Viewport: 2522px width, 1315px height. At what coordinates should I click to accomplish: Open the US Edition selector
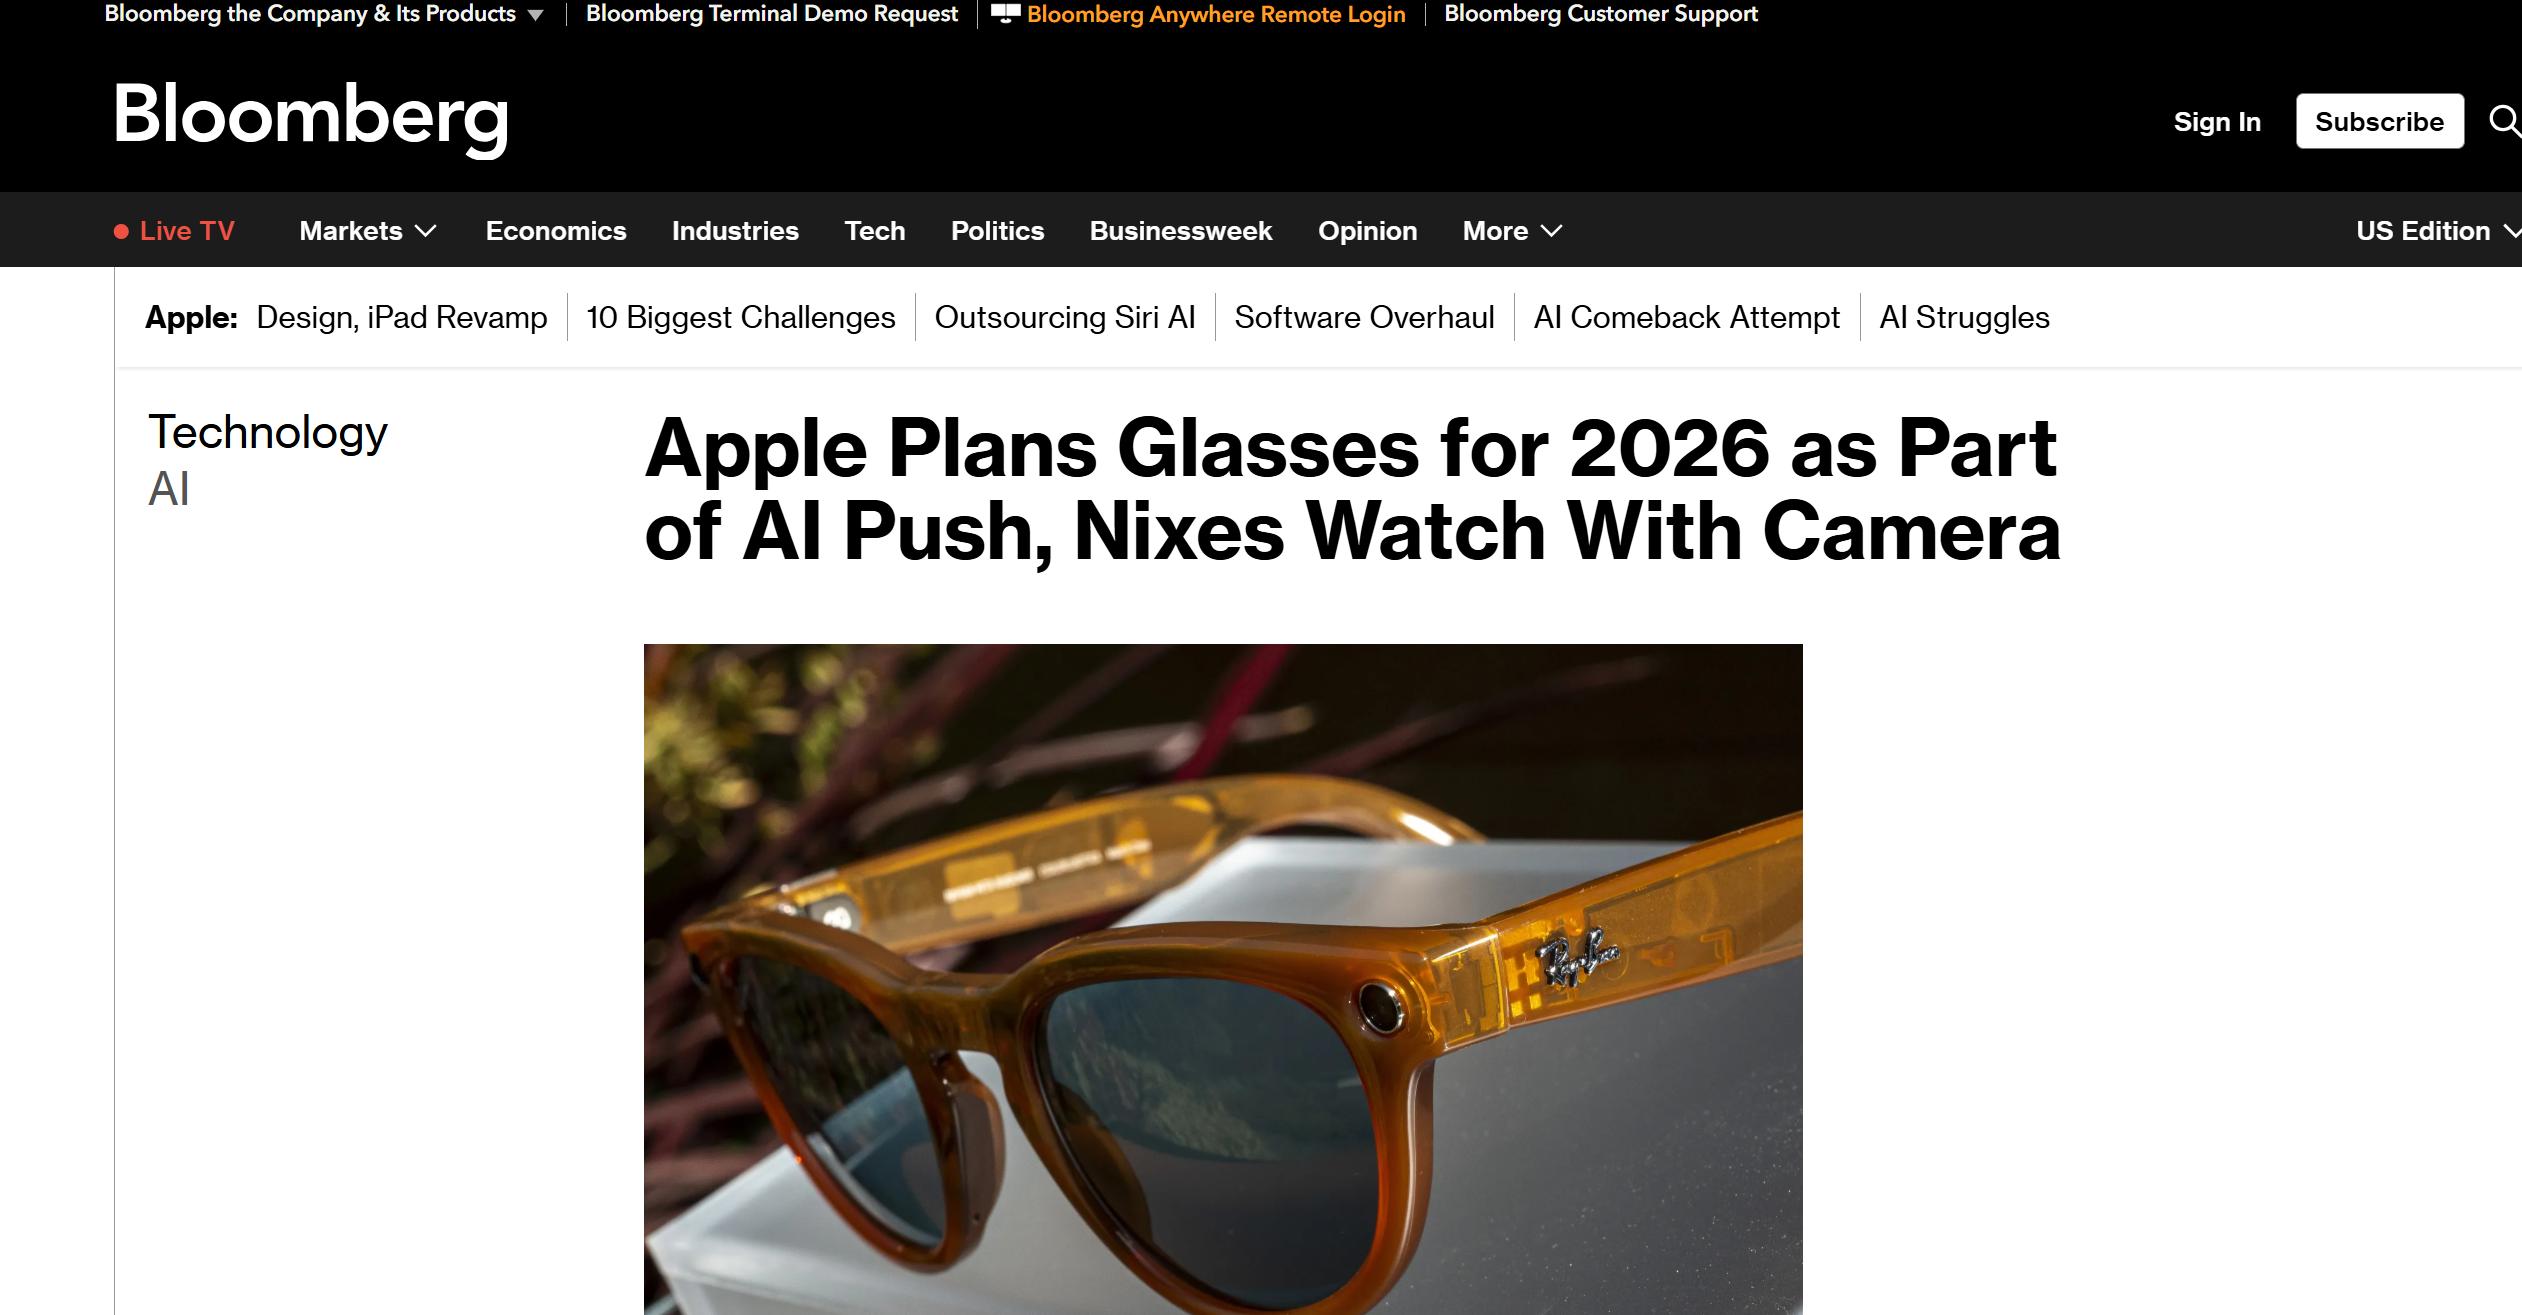coord(2438,231)
